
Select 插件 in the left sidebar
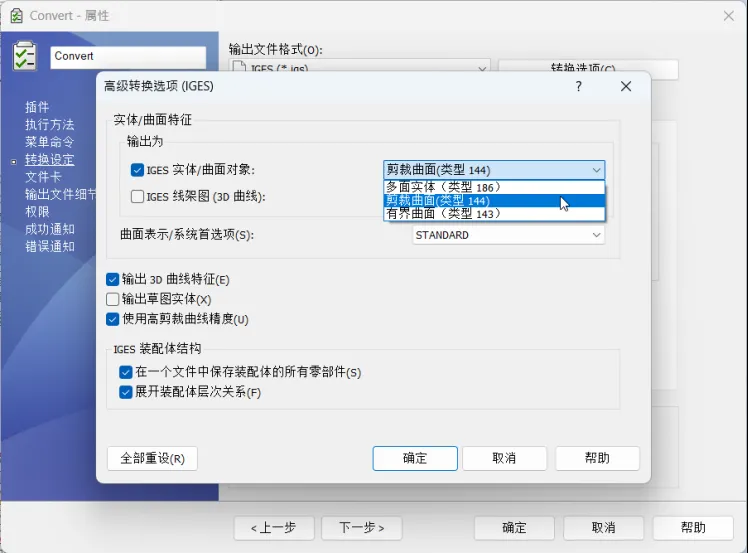(x=37, y=107)
